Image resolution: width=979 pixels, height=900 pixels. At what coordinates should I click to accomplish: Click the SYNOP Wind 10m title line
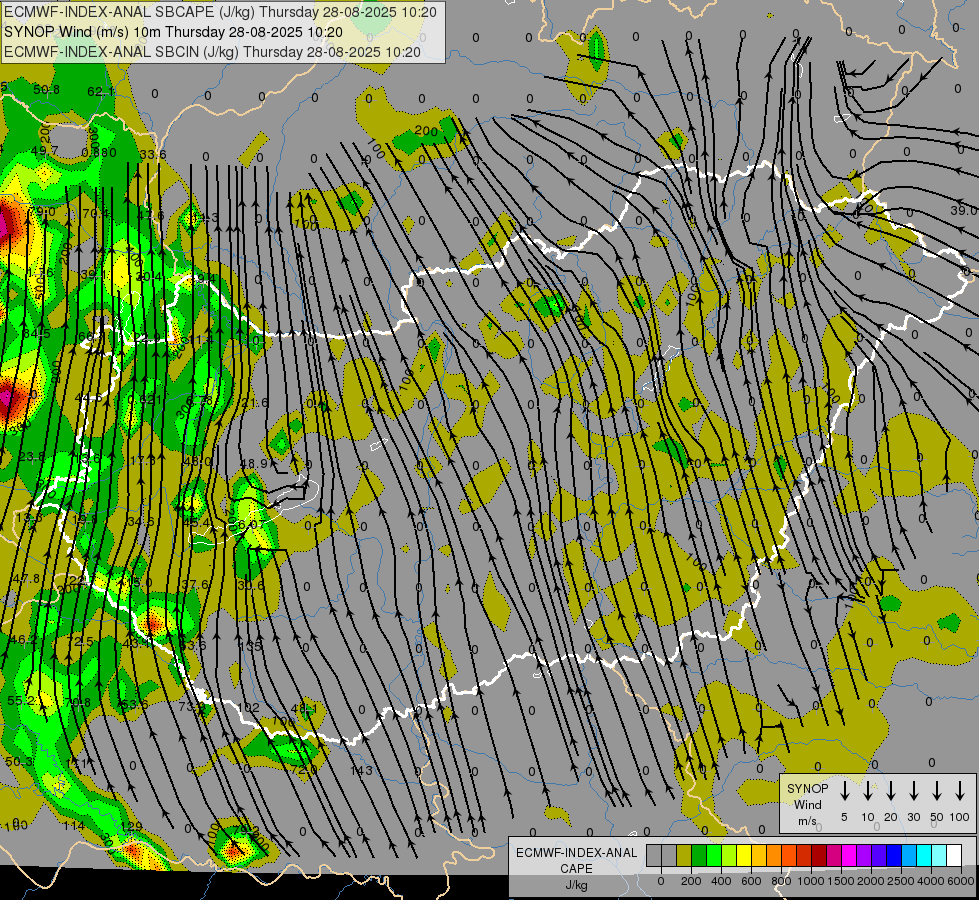(x=173, y=32)
